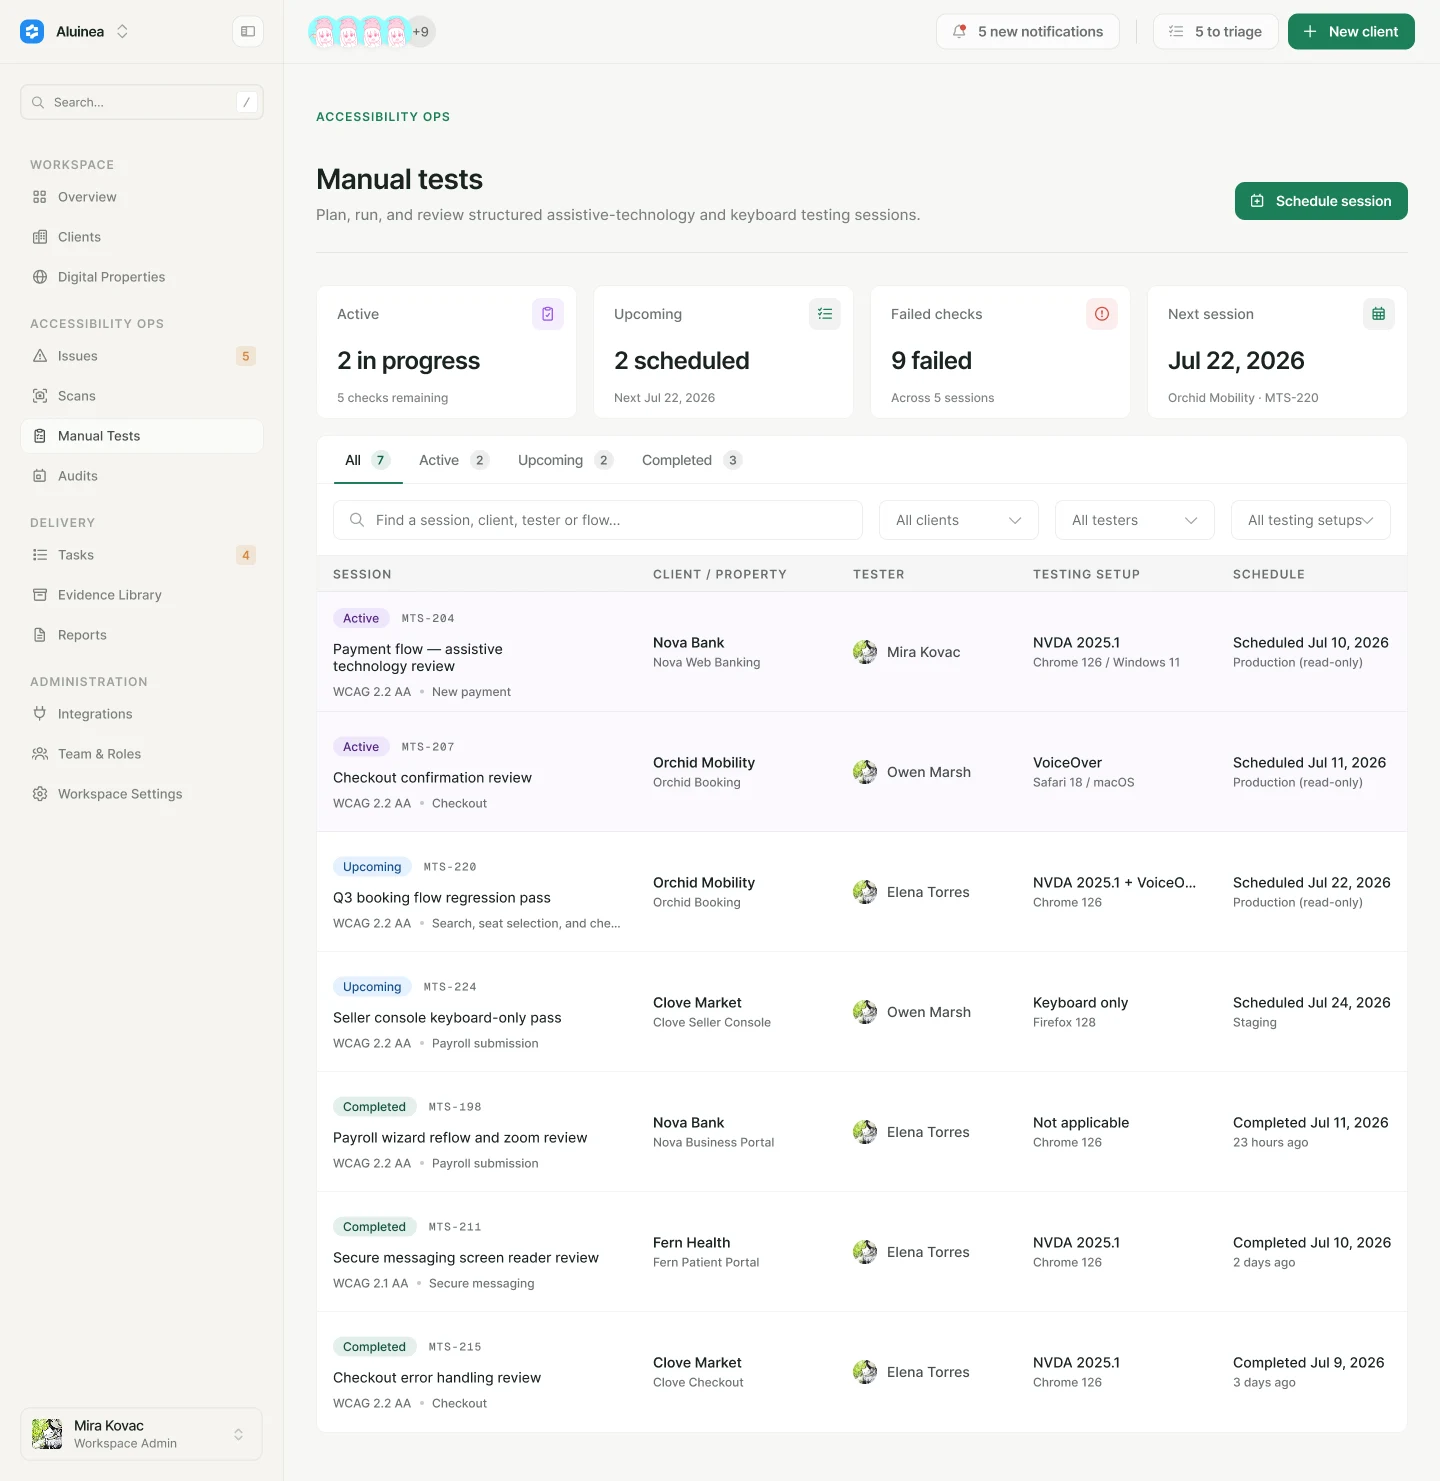Viewport: 1440px width, 1481px height.
Task: Switch to the Completed tab
Action: 692,460
